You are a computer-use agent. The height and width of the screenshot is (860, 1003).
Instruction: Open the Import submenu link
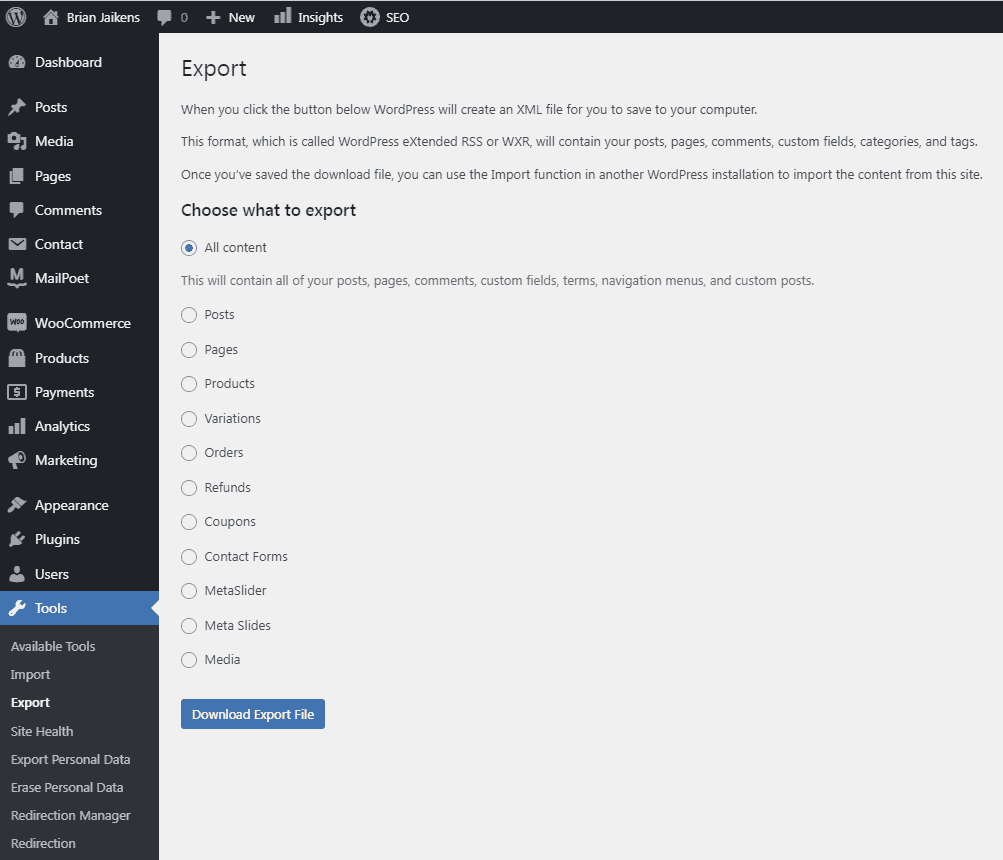pos(30,674)
